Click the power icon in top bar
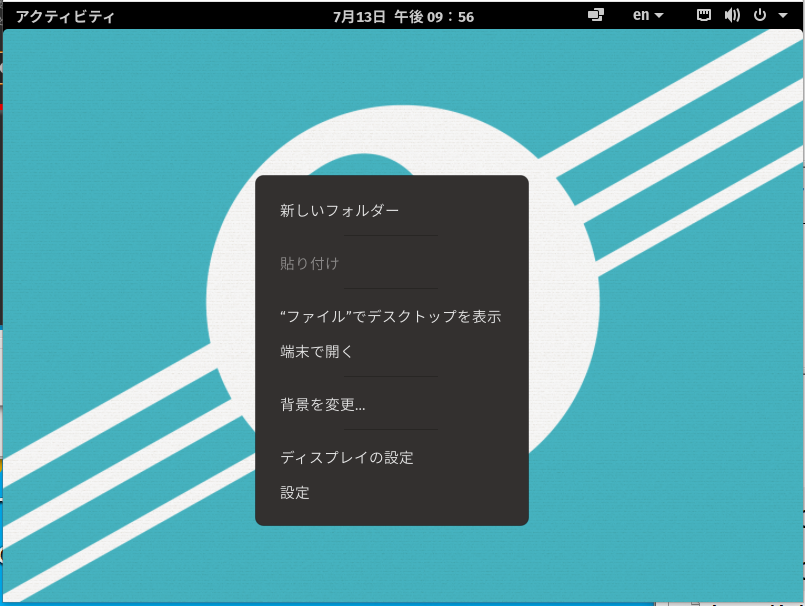The width and height of the screenshot is (805, 606). click(760, 15)
